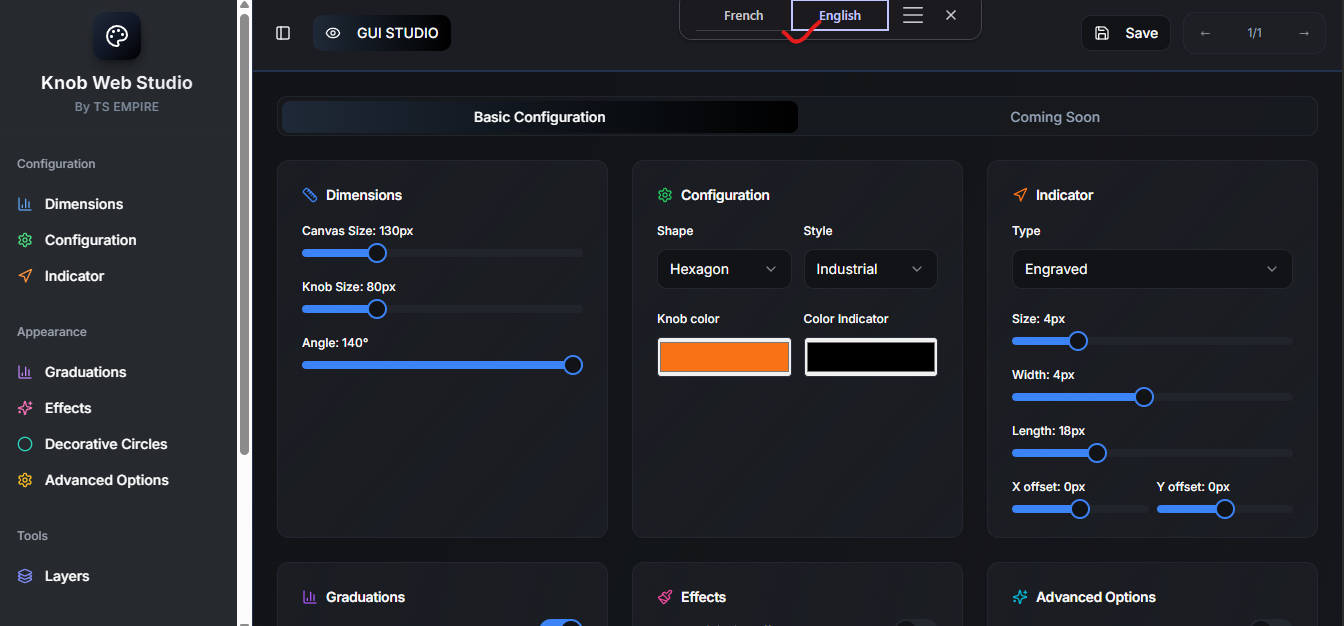This screenshot has width=1344, height=626.
Task: Click the indicator Width slider handle
Action: 1144,397
